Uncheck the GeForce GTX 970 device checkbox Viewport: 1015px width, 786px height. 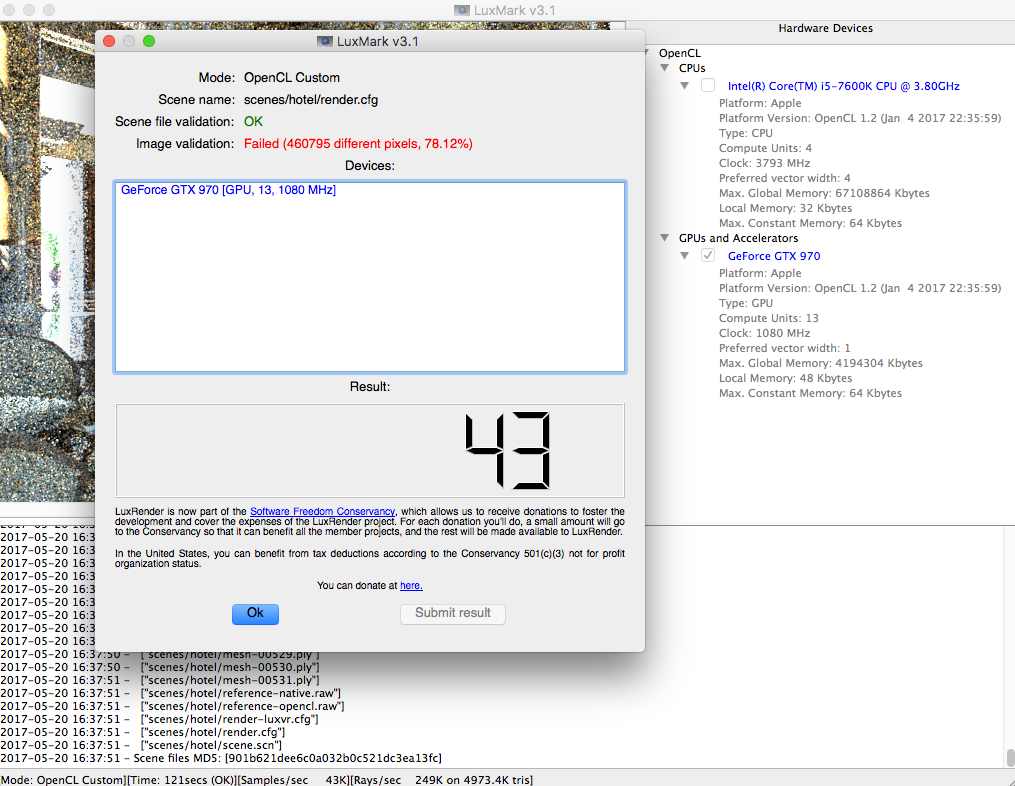click(708, 255)
